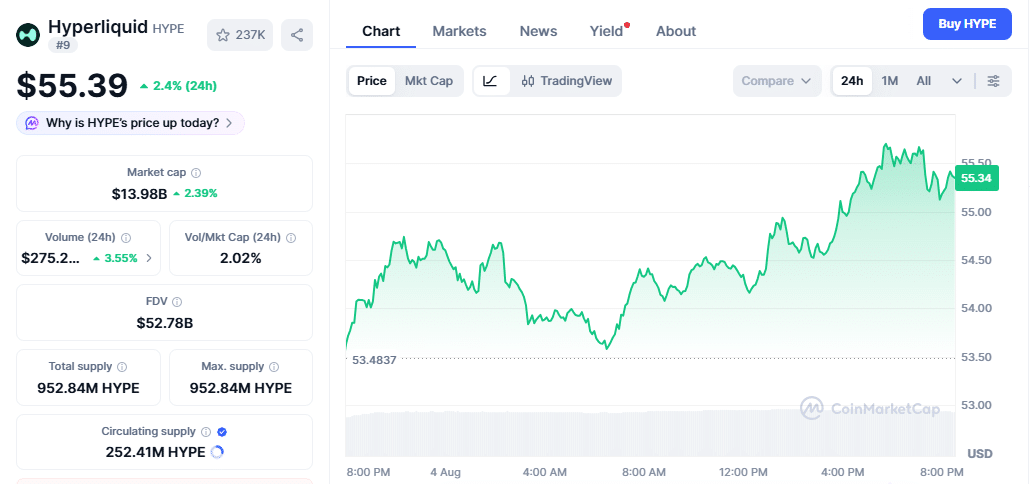1030x484 pixels.
Task: Click the $55.39 price text
Action: pyautogui.click(x=72, y=86)
